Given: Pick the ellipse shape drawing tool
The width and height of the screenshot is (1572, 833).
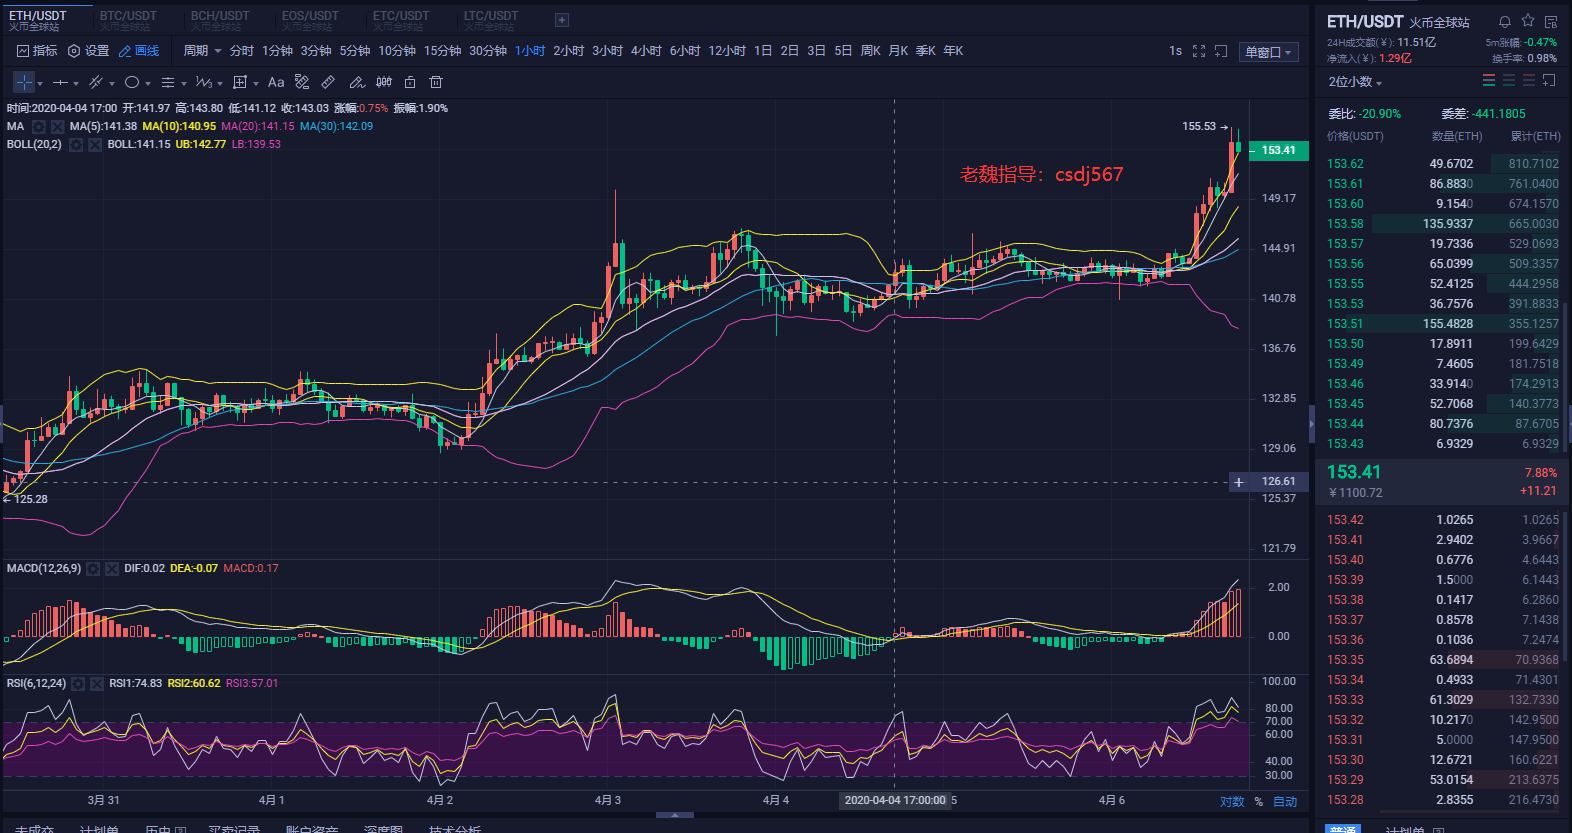Looking at the screenshot, I should [132, 82].
